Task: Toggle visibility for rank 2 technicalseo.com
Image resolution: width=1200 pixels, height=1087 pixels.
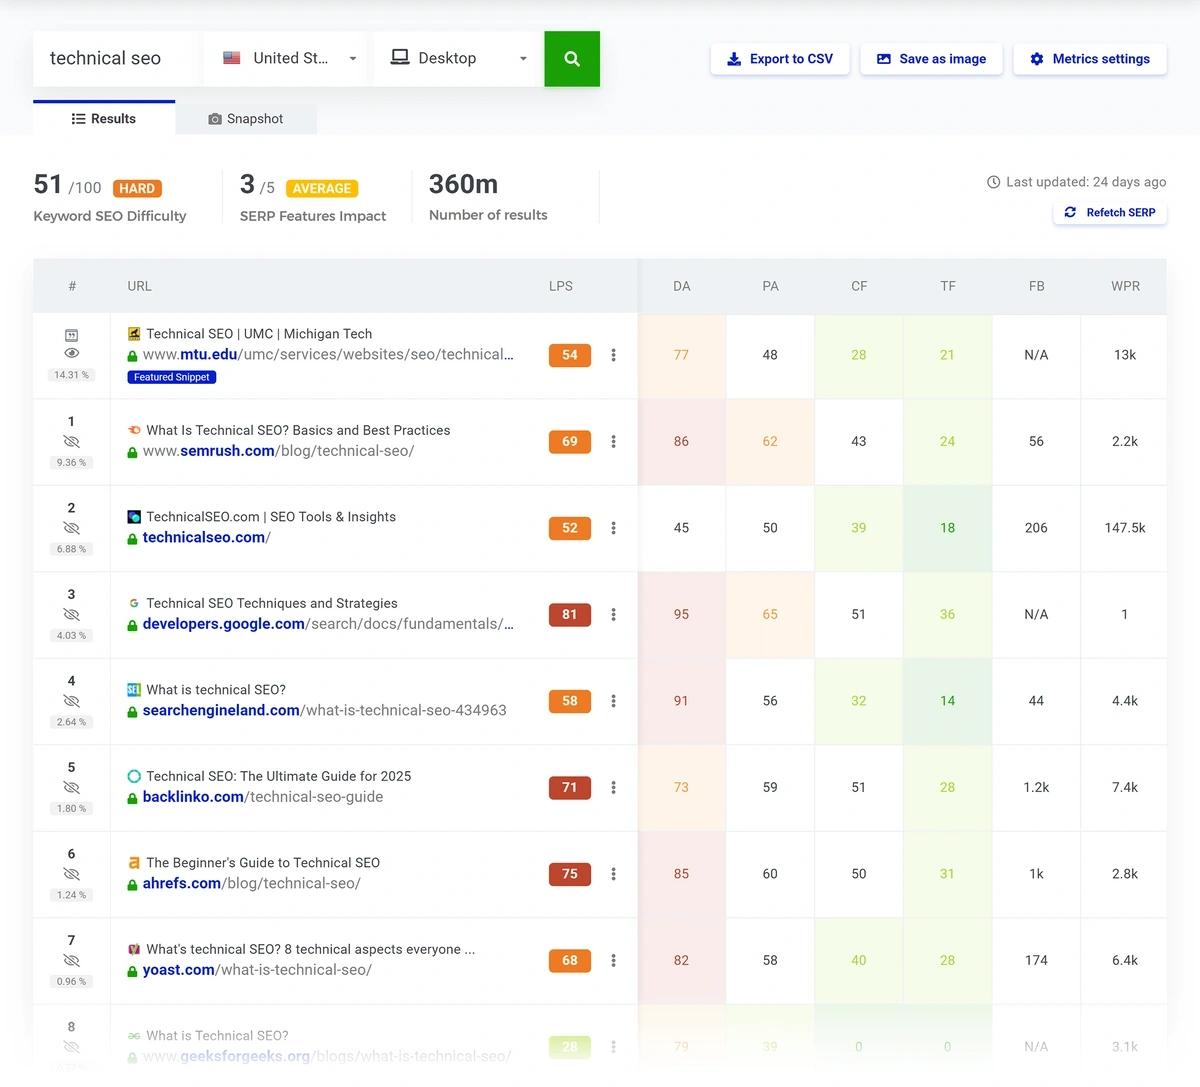Action: click(x=71, y=528)
